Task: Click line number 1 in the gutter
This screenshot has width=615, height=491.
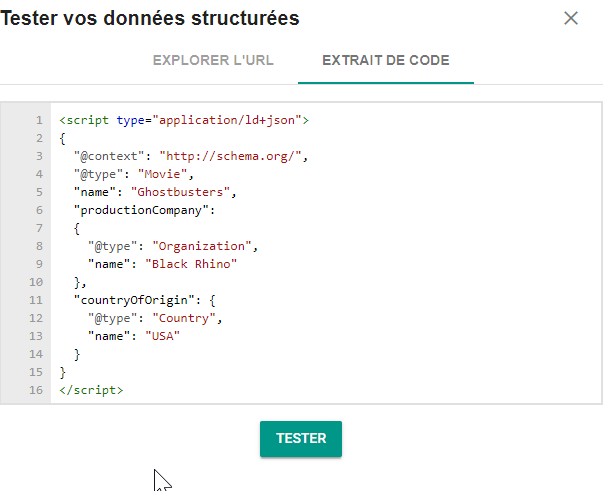Action: (38, 120)
